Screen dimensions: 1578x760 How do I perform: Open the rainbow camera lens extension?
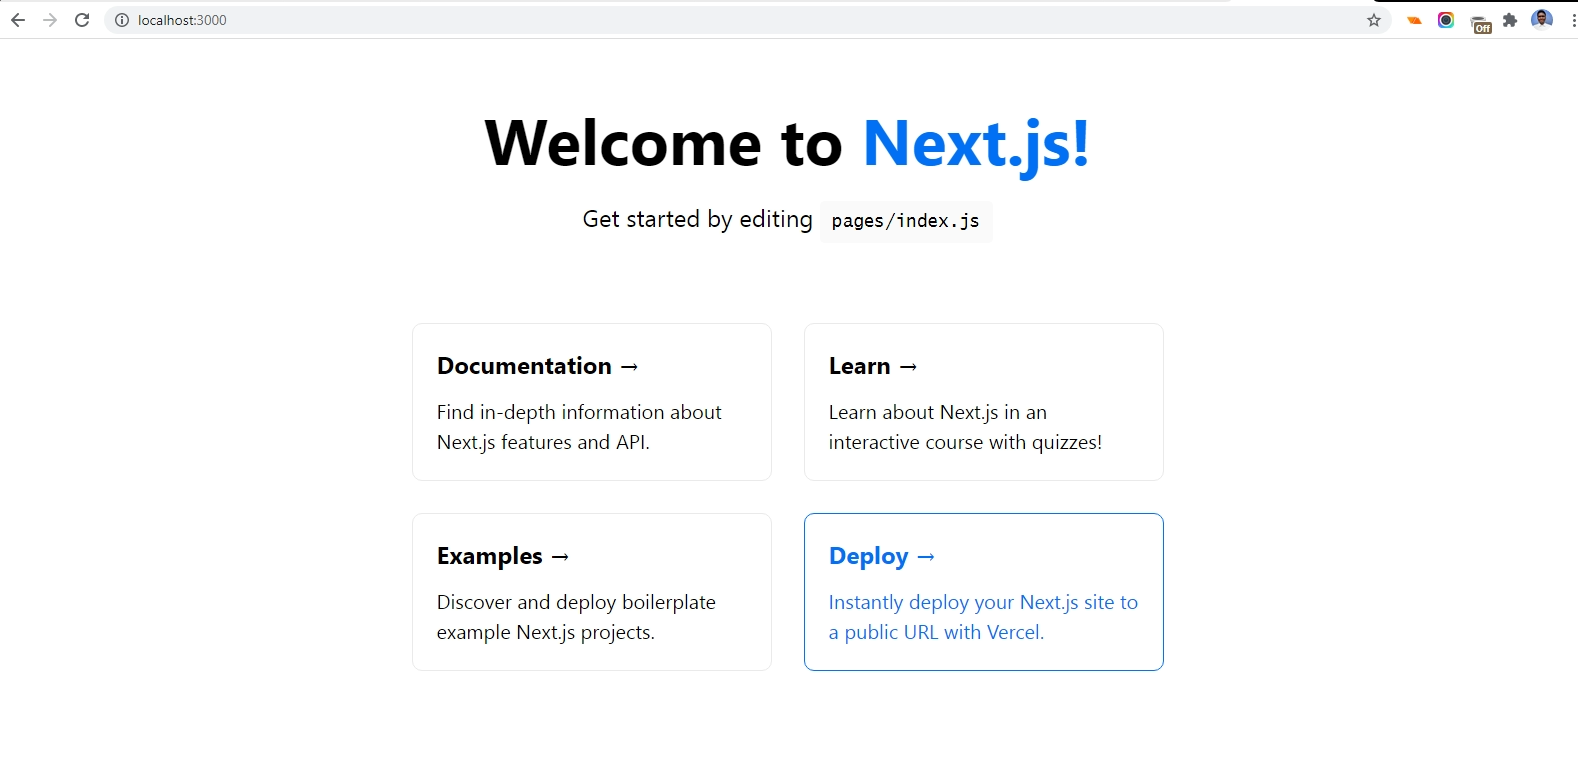pos(1446,20)
